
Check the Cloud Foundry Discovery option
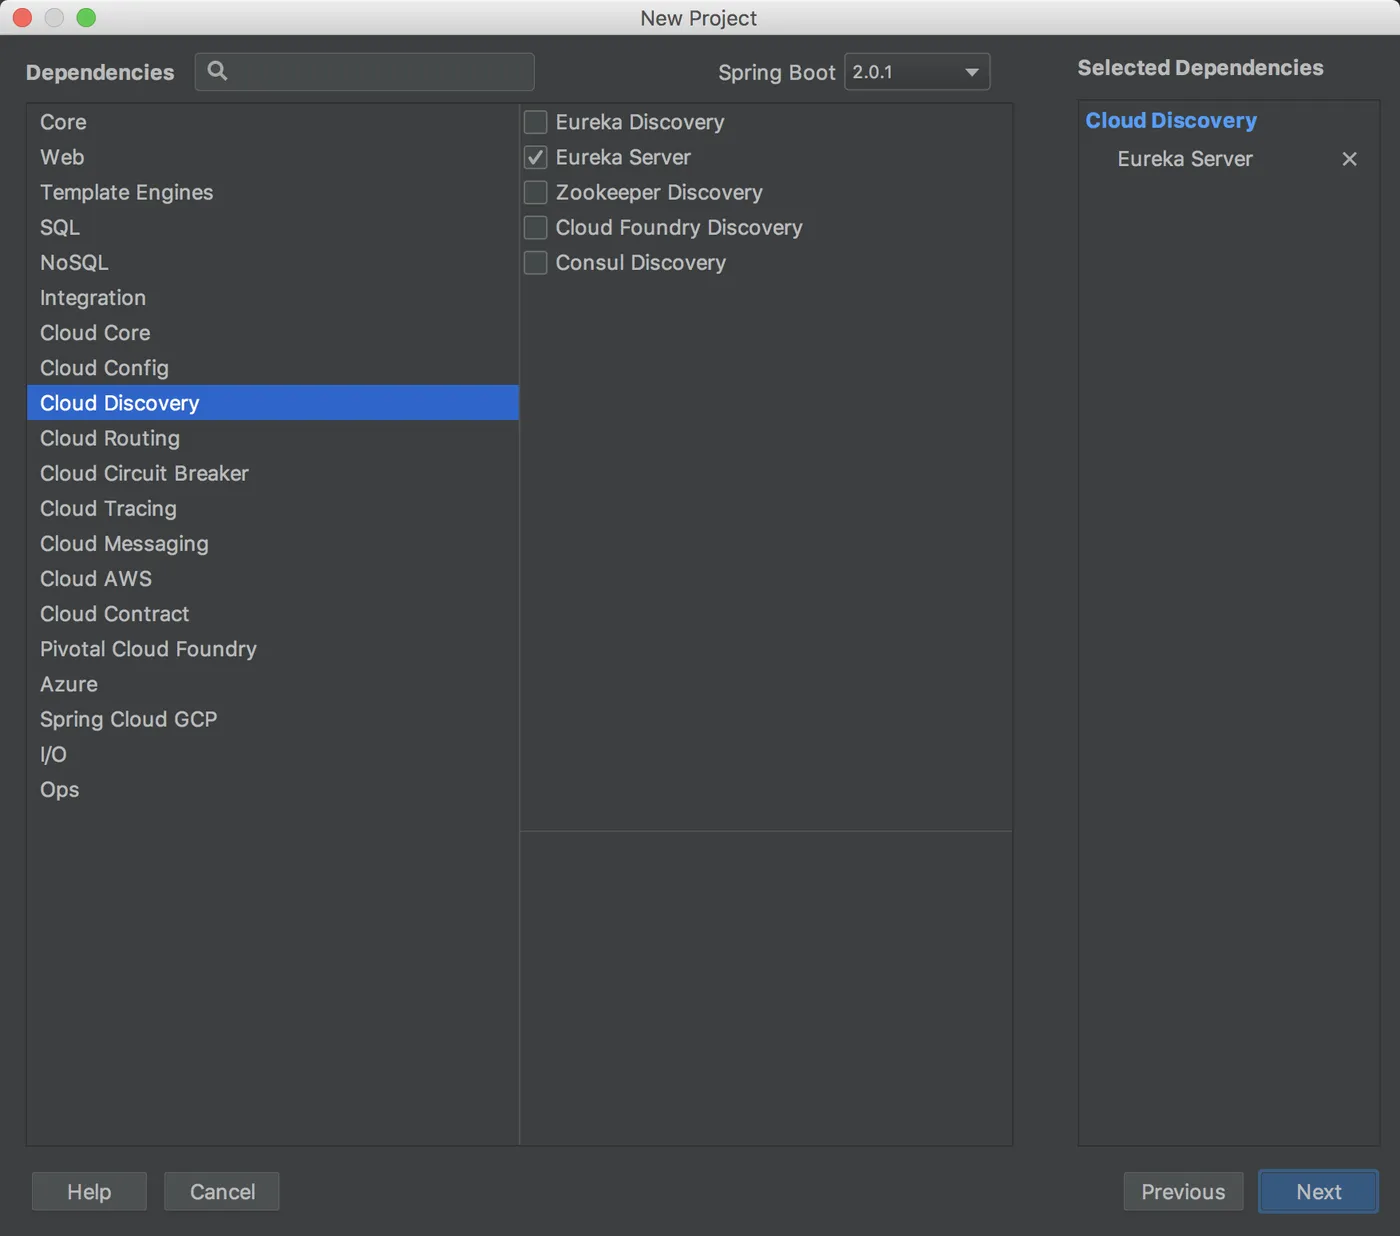[536, 227]
